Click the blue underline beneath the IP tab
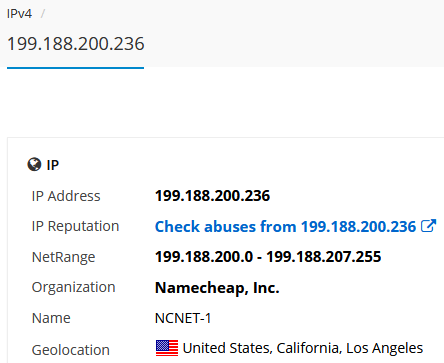This screenshot has height=363, width=444. (75, 68)
